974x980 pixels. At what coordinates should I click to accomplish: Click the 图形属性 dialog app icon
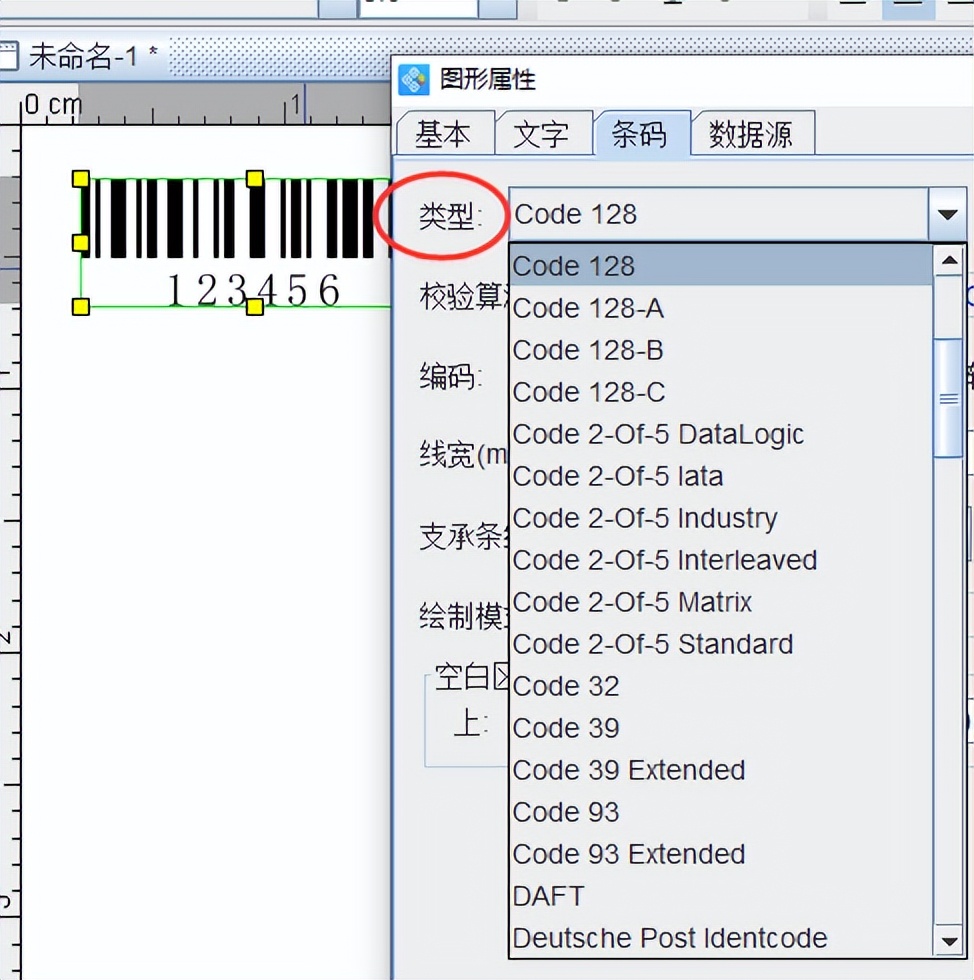(413, 79)
